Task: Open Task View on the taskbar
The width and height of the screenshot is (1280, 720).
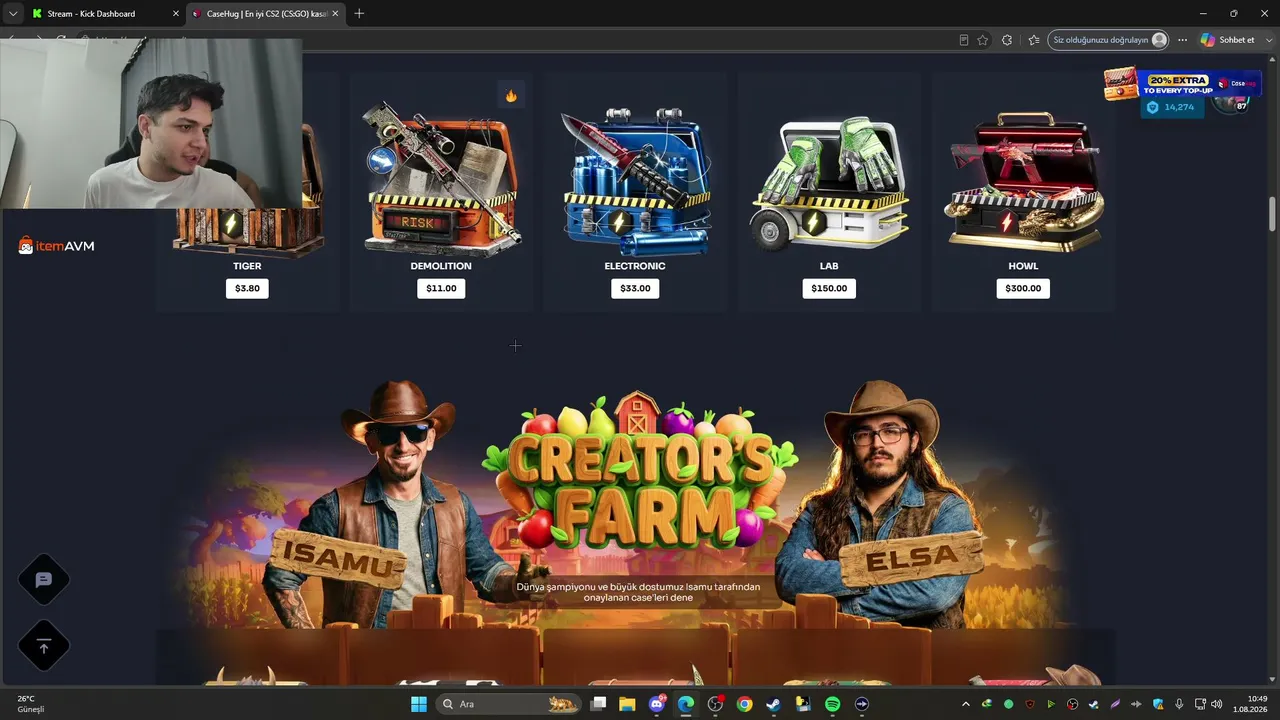Action: [598, 704]
